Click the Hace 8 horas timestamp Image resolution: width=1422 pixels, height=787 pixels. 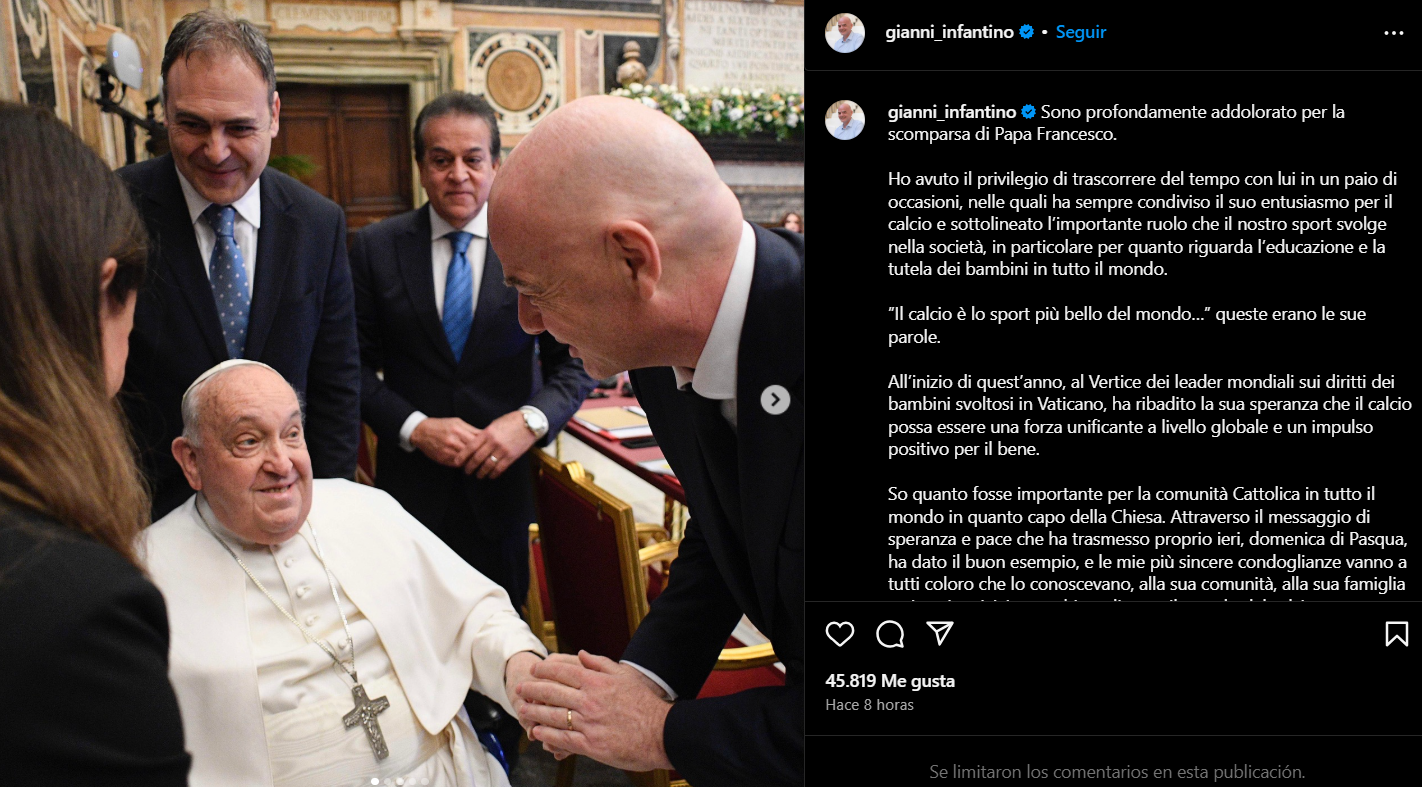(869, 705)
